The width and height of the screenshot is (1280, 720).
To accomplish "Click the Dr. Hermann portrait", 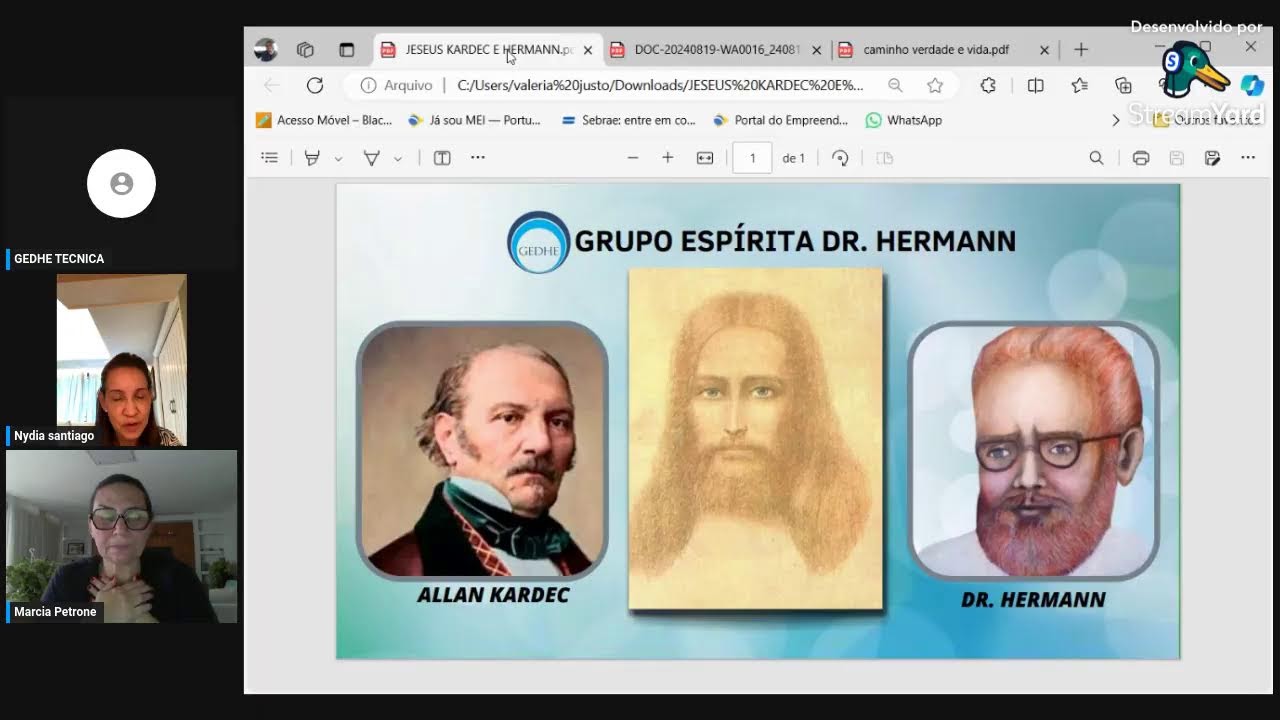I will (x=1033, y=451).
